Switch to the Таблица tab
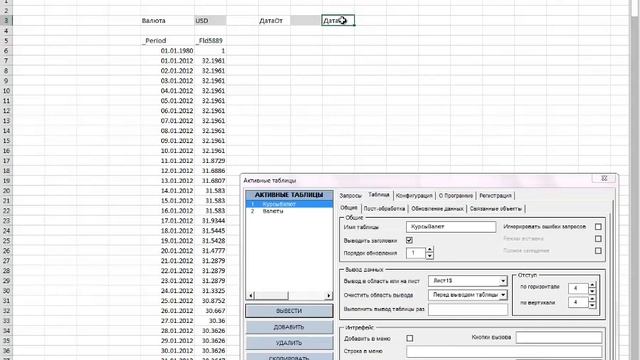This screenshot has width=640, height=360. pyautogui.click(x=378, y=195)
